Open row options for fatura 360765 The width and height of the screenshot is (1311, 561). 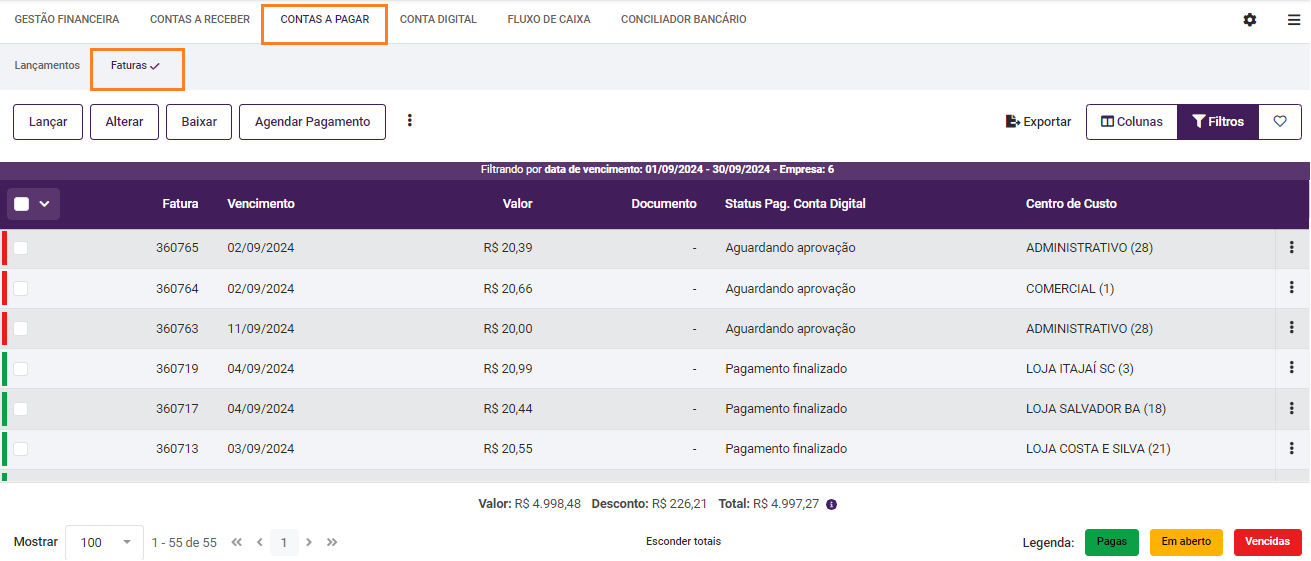pyautogui.click(x=1292, y=248)
